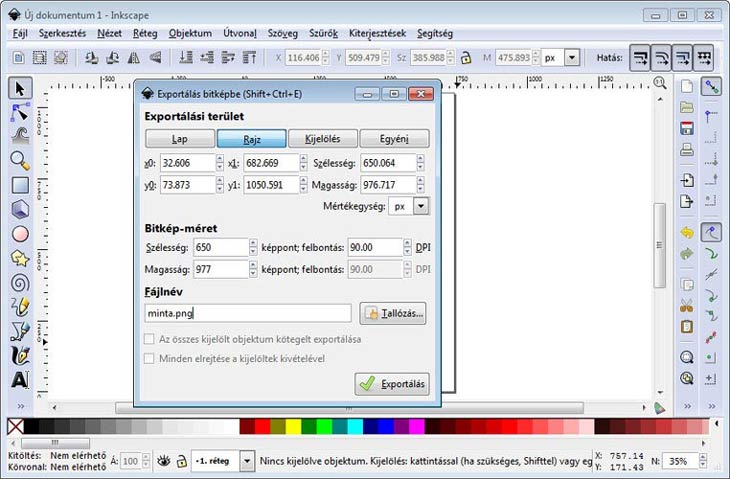The image size is (730, 479).
Task: Select the Circle/Ellipse tool
Action: (20, 234)
